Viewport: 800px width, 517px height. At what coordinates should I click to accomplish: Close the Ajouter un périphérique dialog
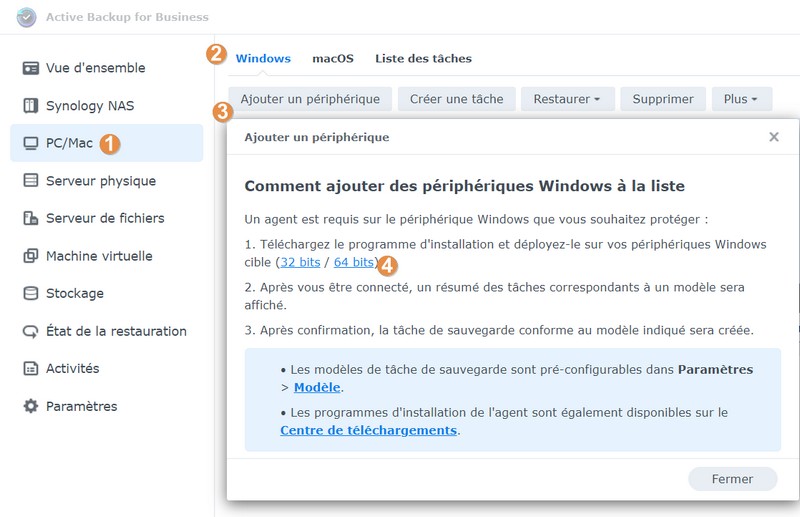tap(774, 137)
